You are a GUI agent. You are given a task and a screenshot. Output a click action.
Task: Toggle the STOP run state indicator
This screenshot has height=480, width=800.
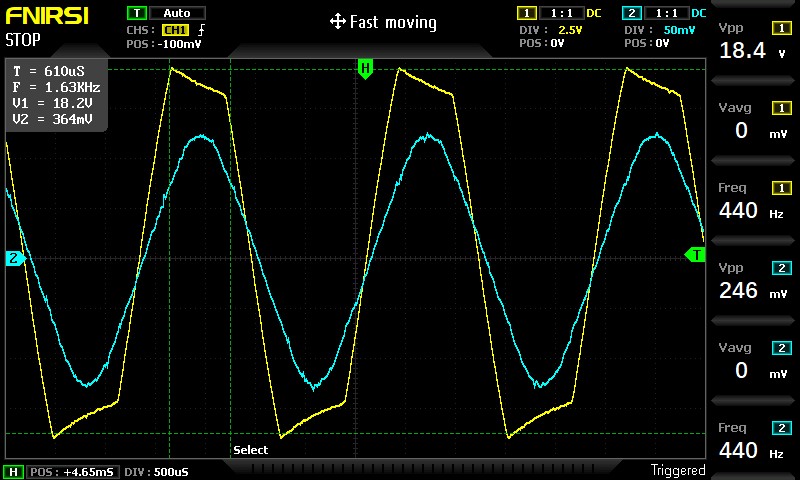click(x=23, y=40)
